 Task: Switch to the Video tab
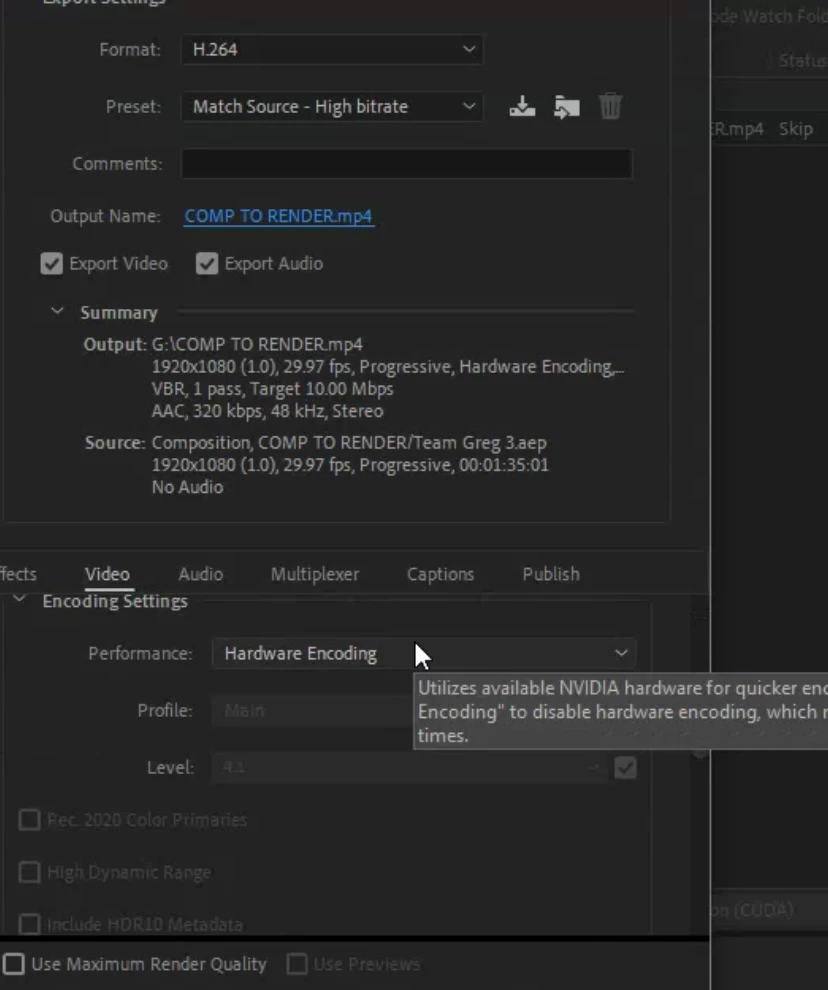click(x=107, y=574)
